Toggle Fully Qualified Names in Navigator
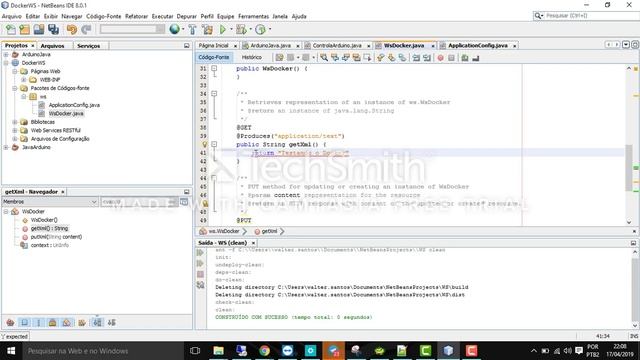640x360 pixels. (82, 322)
